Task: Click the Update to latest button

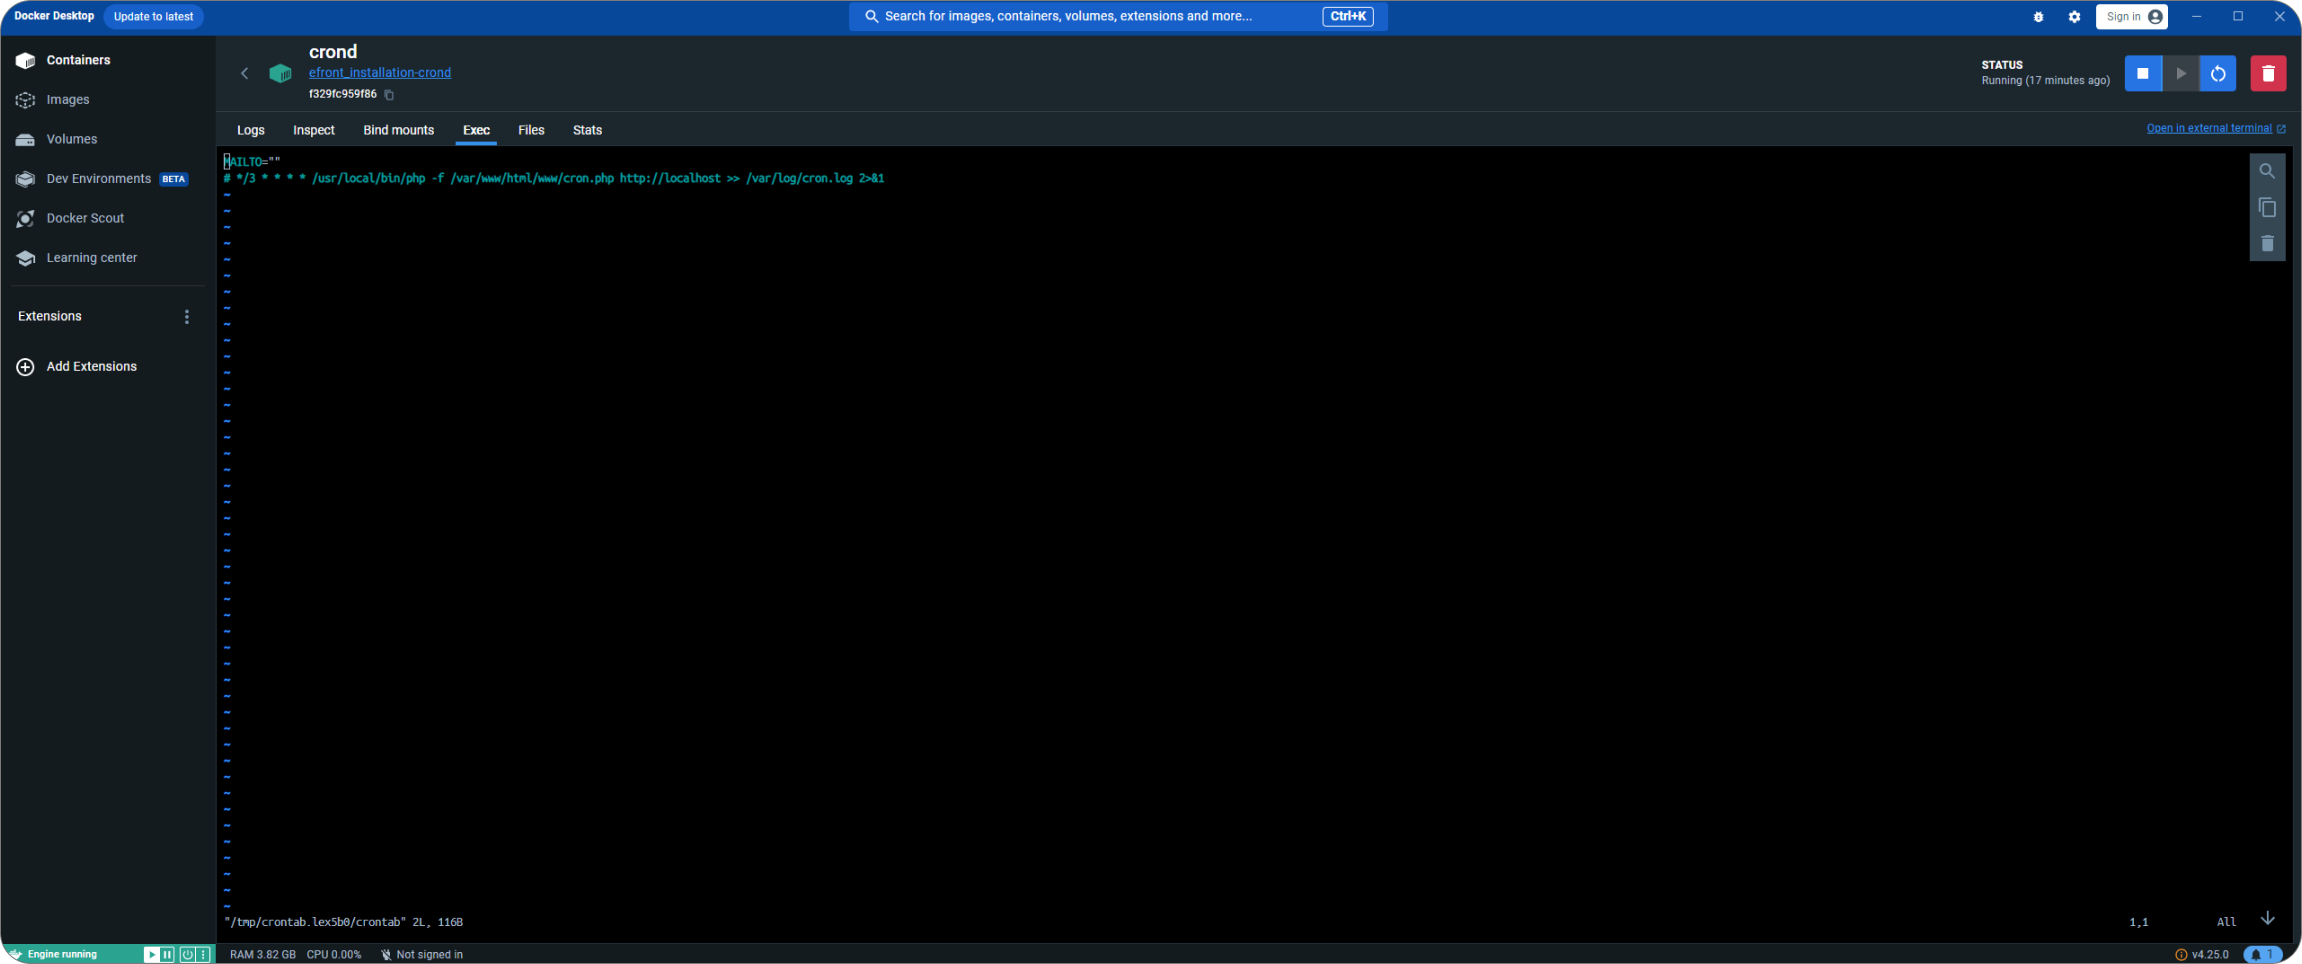Action: point(153,17)
